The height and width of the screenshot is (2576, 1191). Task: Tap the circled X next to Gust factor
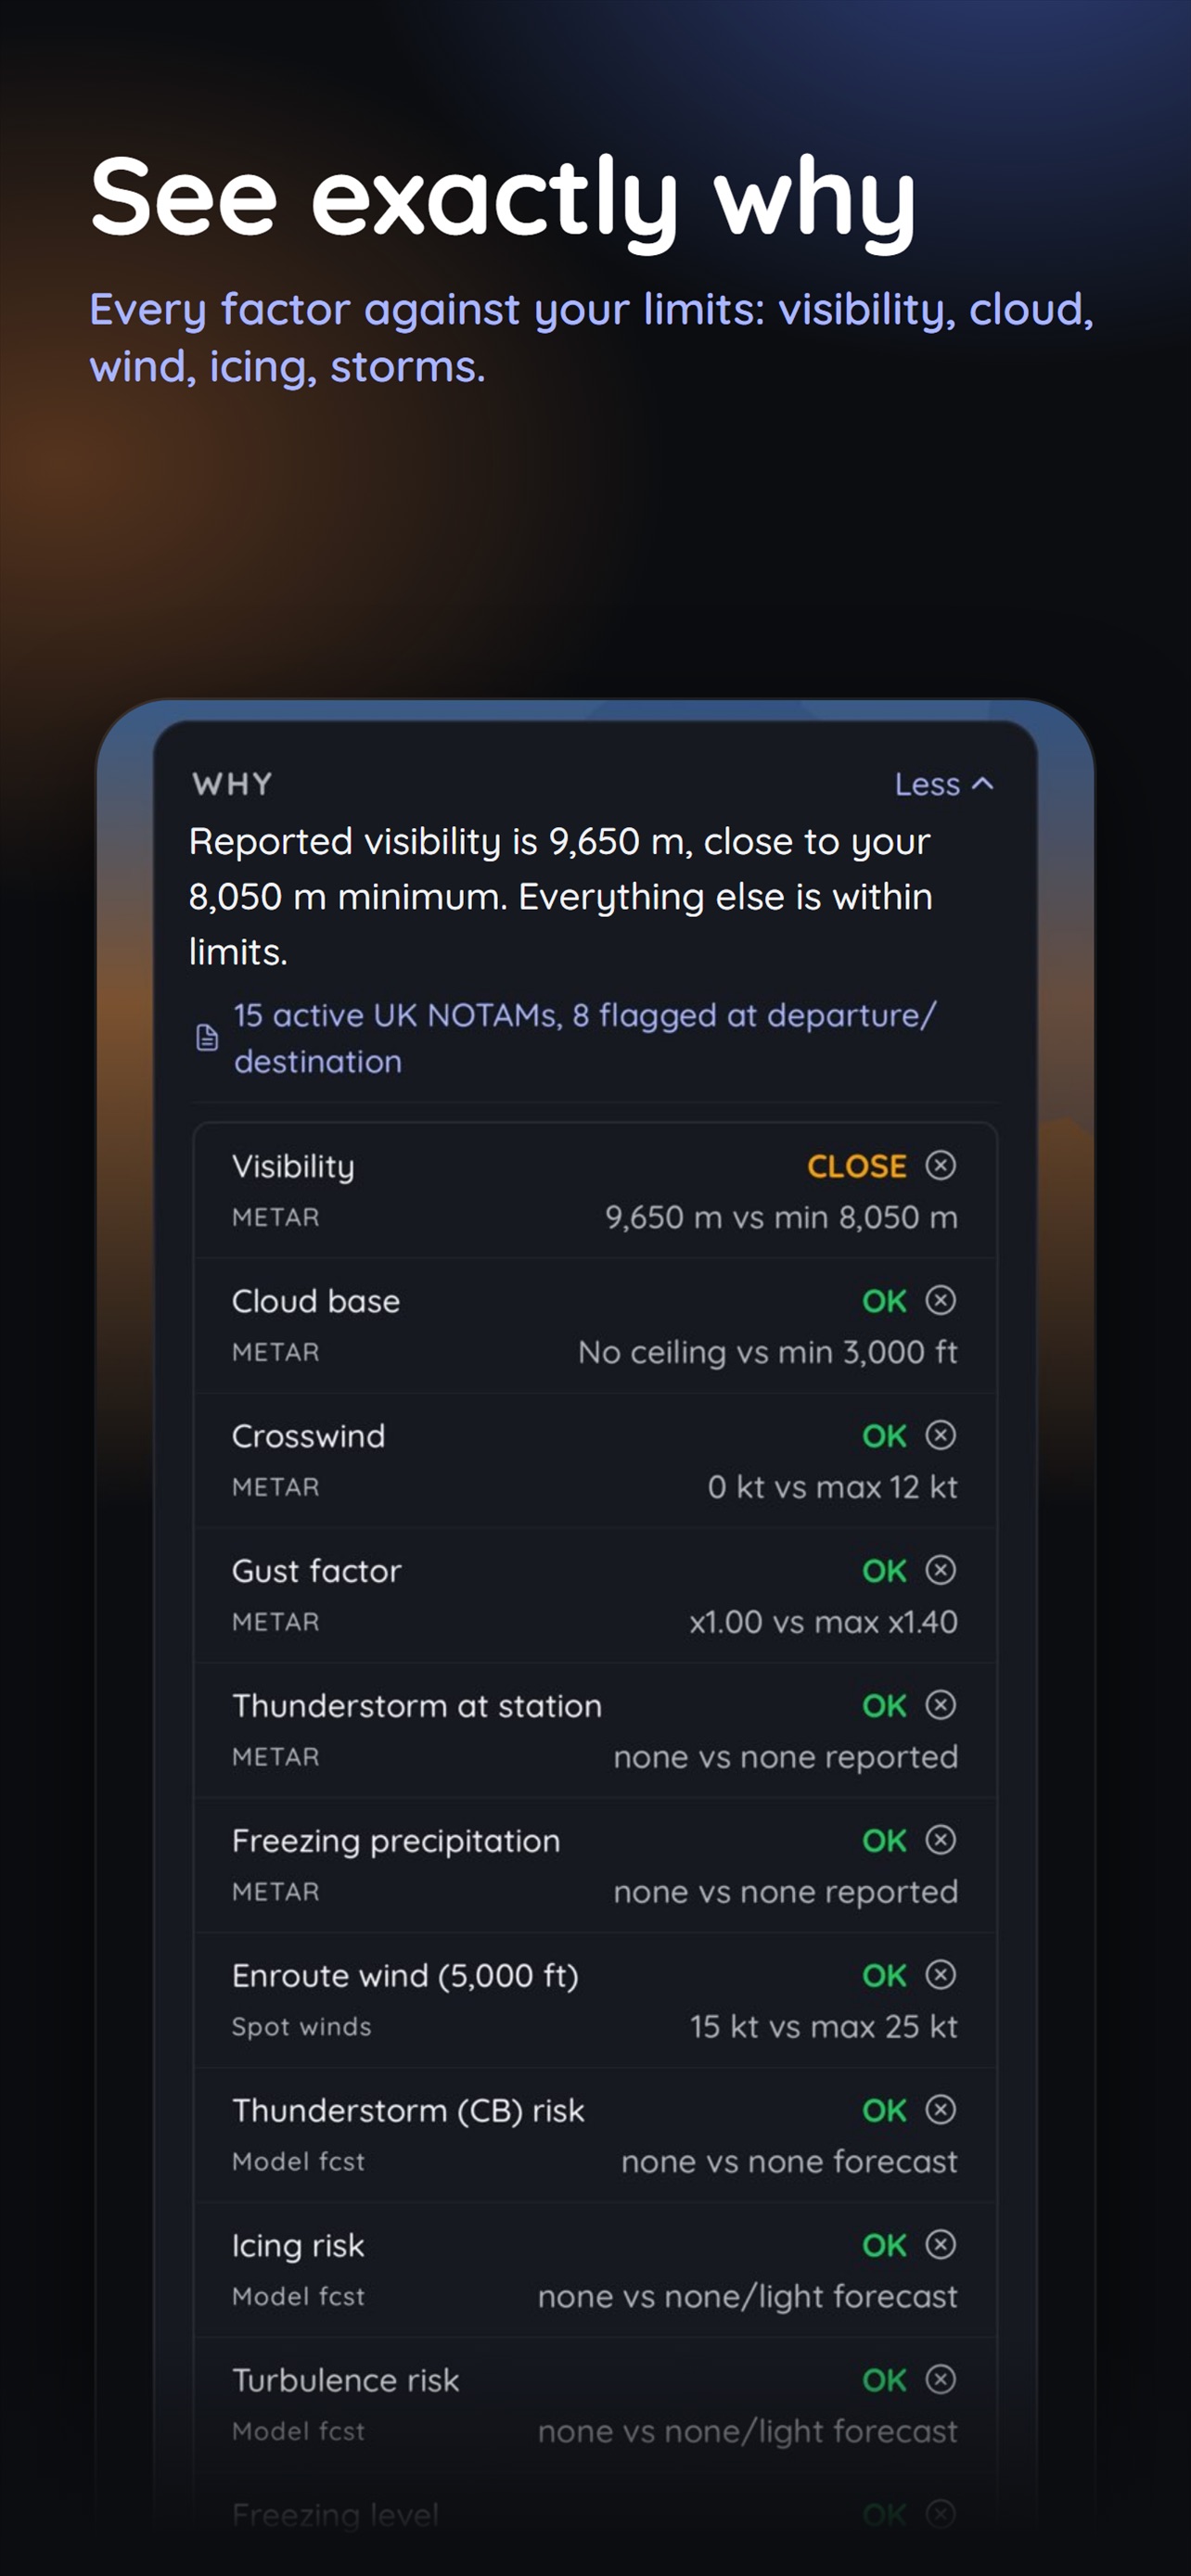pos(940,1570)
